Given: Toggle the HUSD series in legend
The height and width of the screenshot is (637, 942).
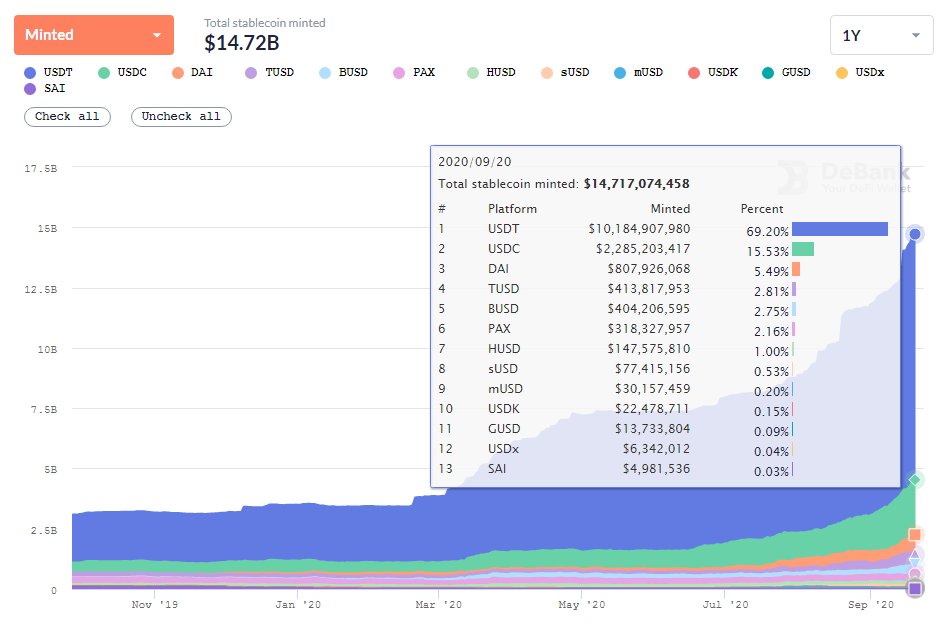Looking at the screenshot, I should tap(491, 72).
